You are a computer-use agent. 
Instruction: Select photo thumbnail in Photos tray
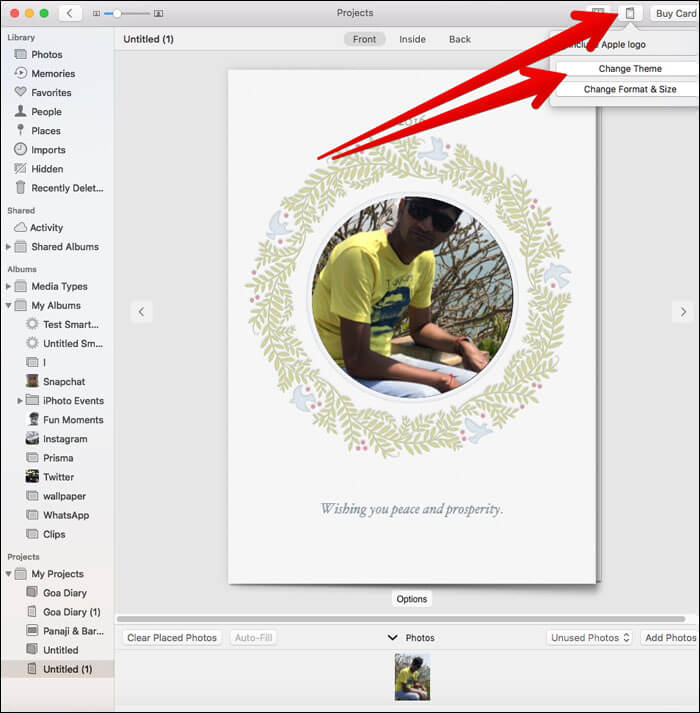click(x=412, y=677)
